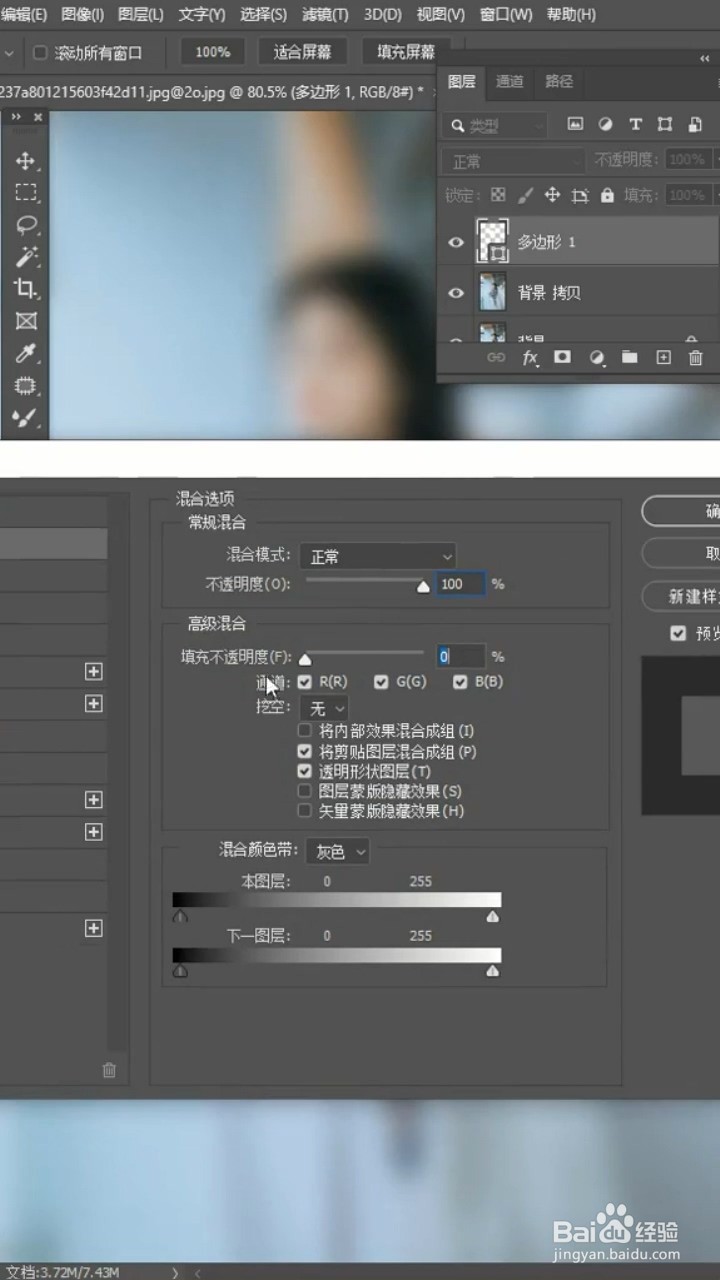Viewport: 720px width, 1280px height.
Task: Uncheck the G(G) channel checkbox
Action: tap(381, 682)
